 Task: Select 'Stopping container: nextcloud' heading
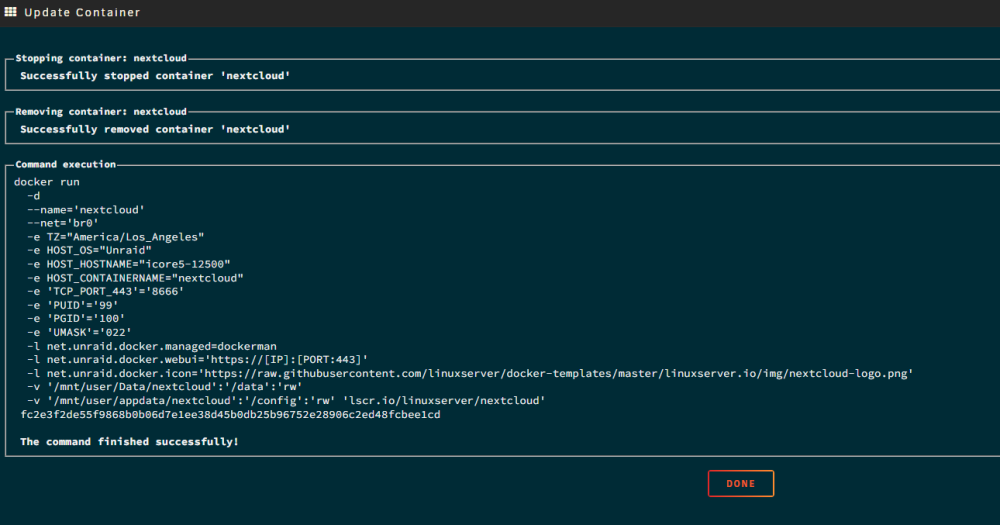click(101, 58)
